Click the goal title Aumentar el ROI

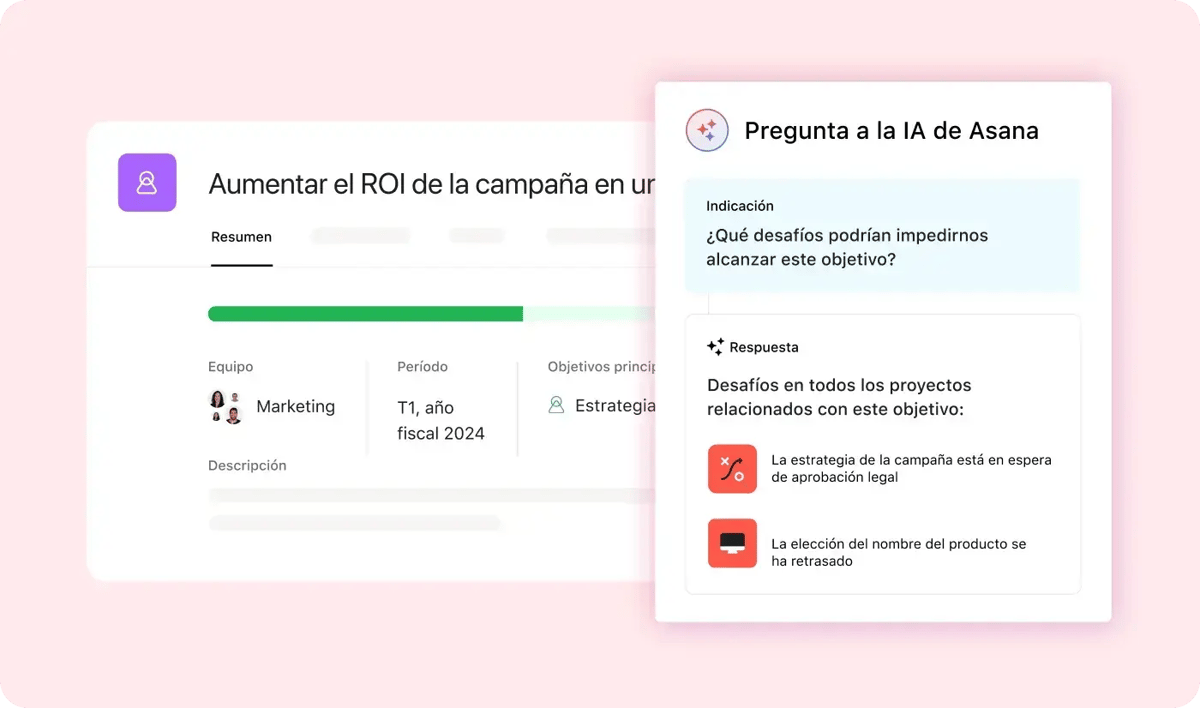(x=431, y=184)
